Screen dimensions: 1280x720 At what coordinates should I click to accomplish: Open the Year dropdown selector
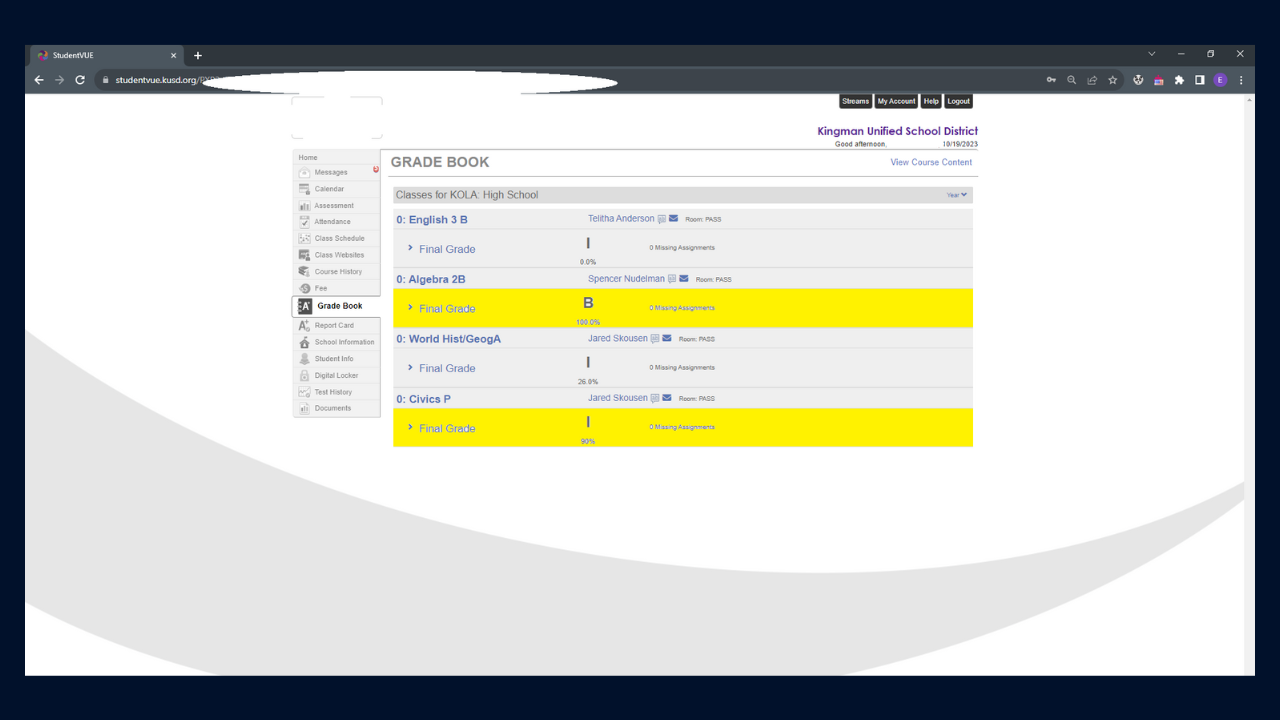coord(957,195)
